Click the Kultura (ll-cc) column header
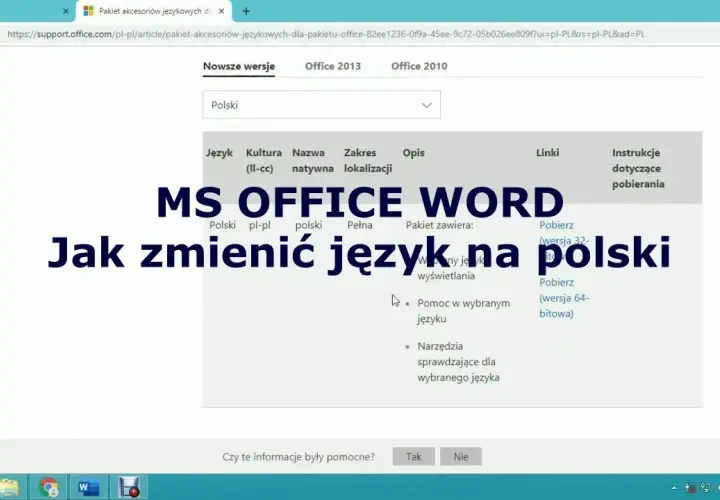The width and height of the screenshot is (720, 500). (264, 160)
